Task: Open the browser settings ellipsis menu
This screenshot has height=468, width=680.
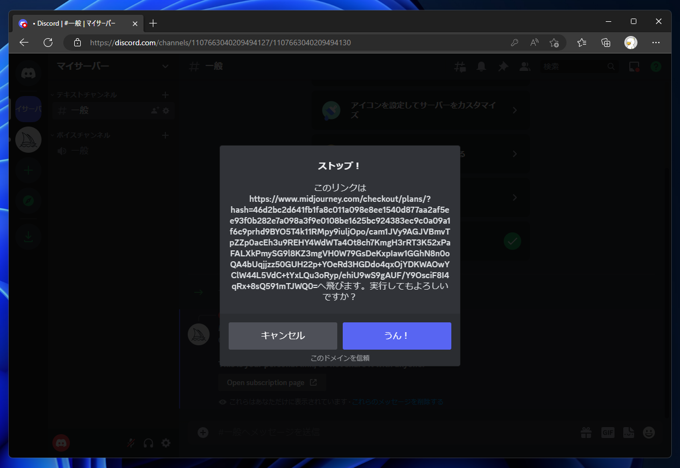Action: click(x=656, y=43)
